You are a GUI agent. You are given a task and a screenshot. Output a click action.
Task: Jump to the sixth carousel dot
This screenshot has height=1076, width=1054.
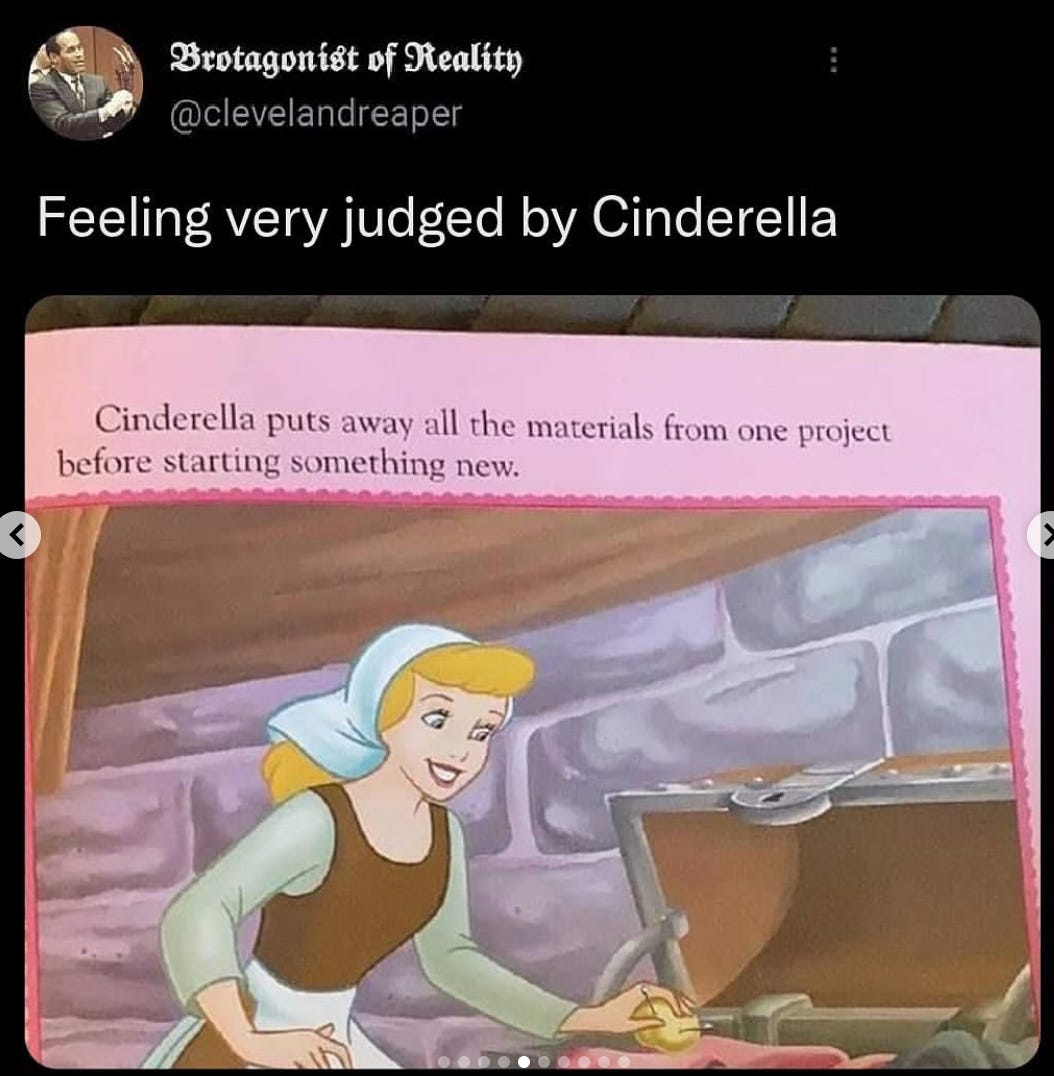click(x=544, y=1062)
